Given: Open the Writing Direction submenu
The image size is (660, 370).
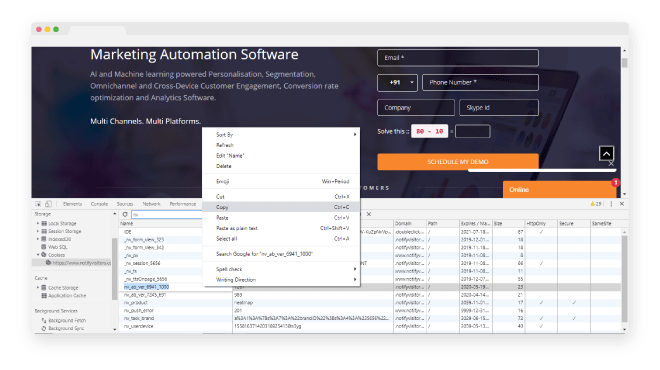Looking at the screenshot, I should (282, 279).
